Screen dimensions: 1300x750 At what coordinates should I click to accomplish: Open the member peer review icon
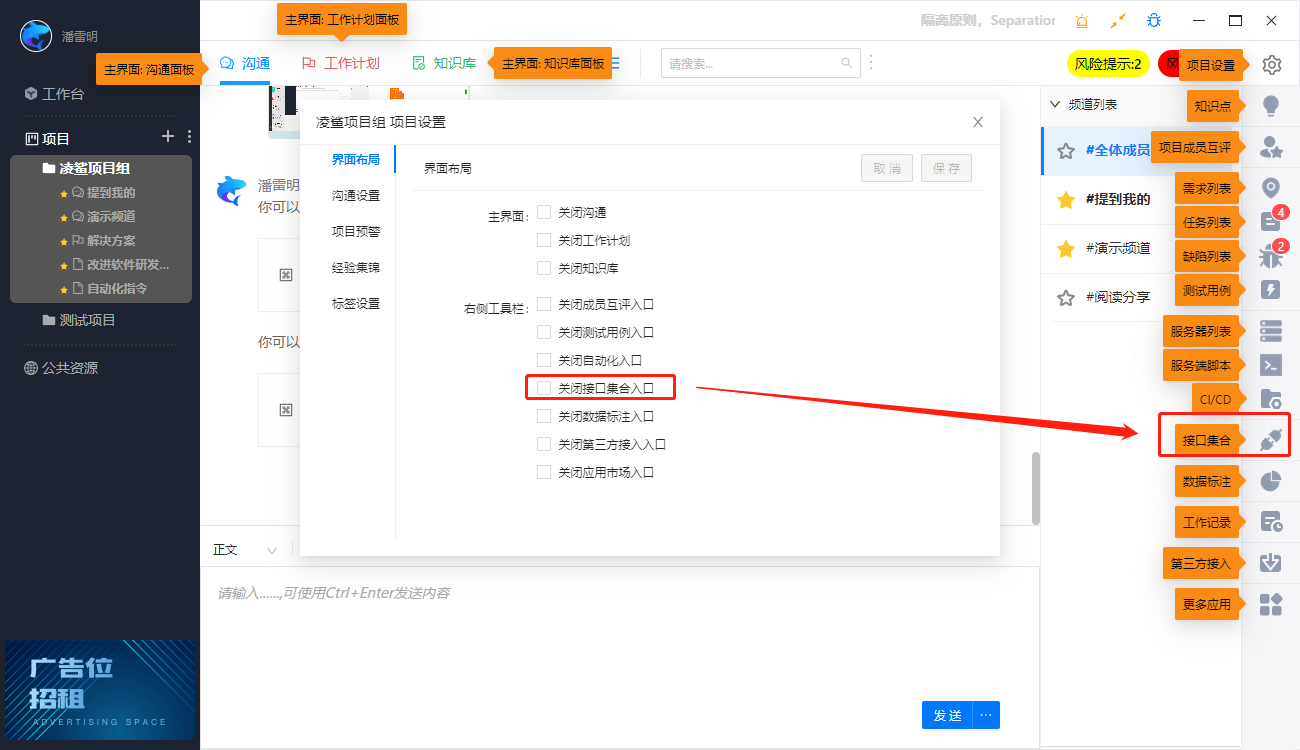[x=1271, y=147]
